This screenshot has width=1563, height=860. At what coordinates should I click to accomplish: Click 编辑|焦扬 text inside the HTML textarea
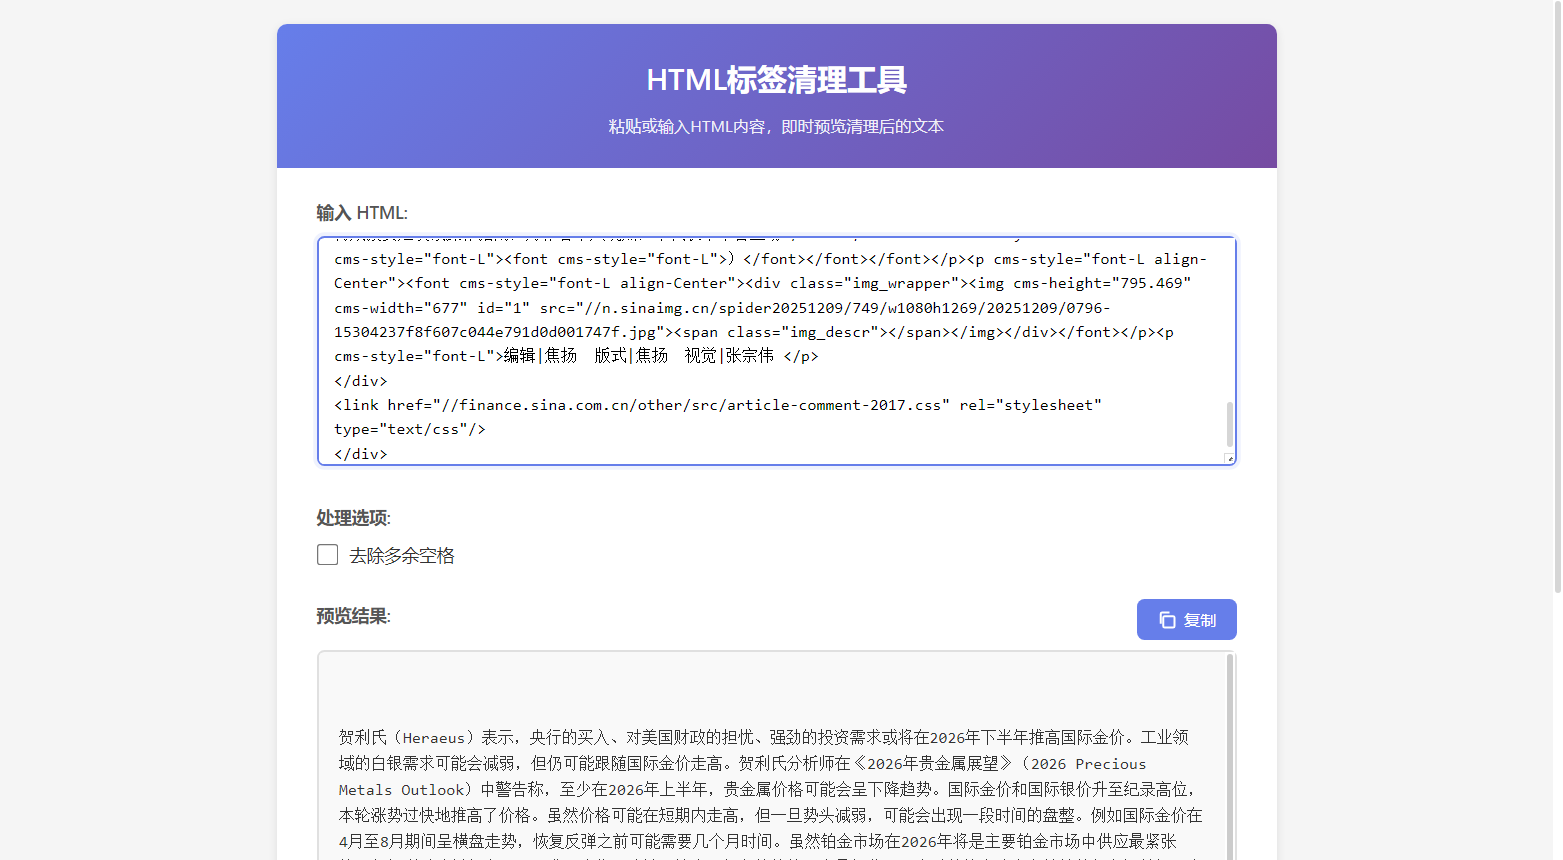[x=541, y=356]
